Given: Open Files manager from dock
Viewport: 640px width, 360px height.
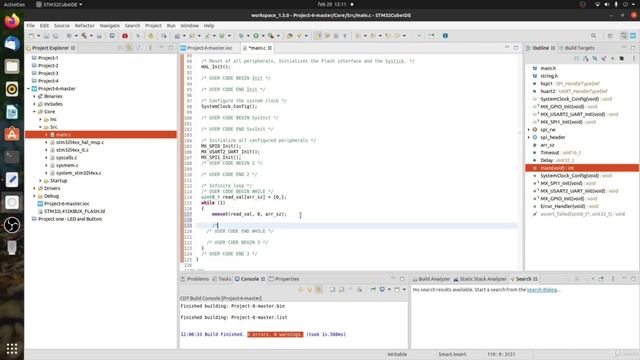Looking at the screenshot, I should [12, 66].
